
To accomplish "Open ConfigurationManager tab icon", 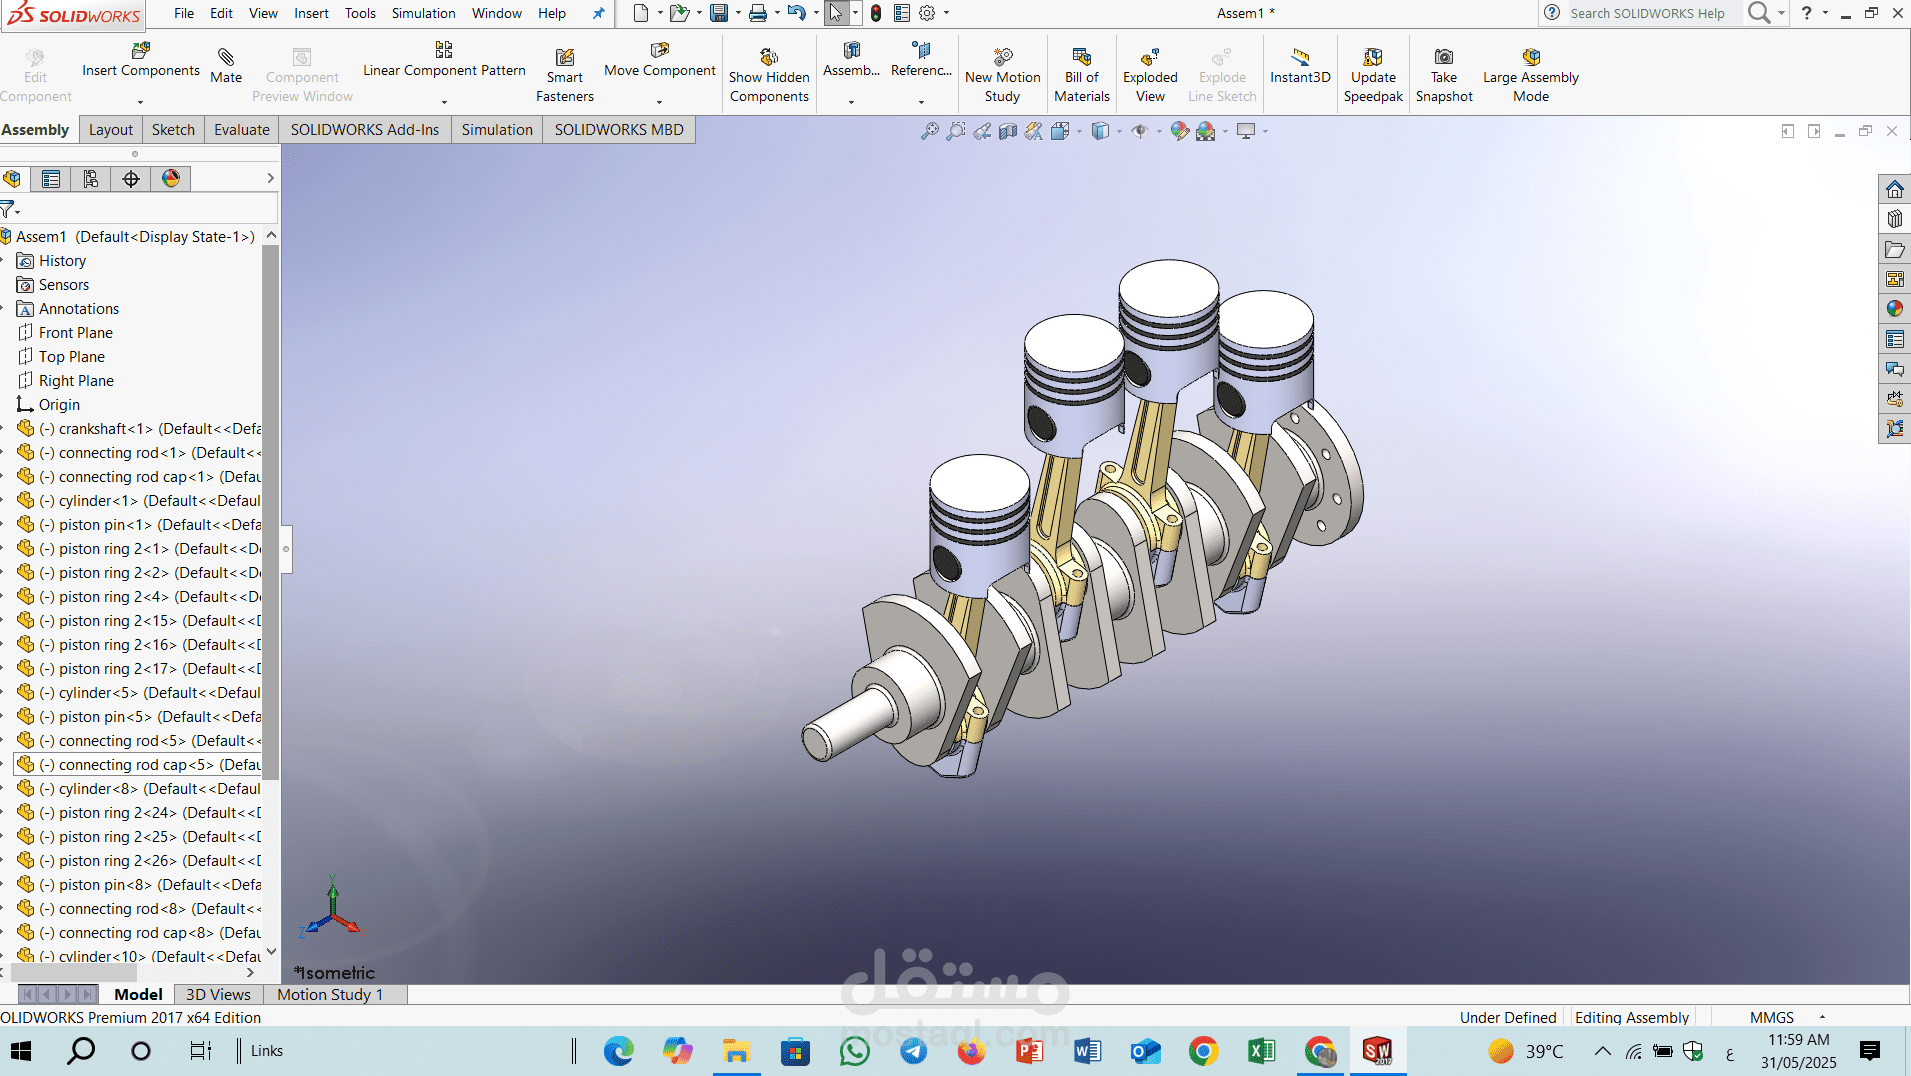I will (x=91, y=178).
